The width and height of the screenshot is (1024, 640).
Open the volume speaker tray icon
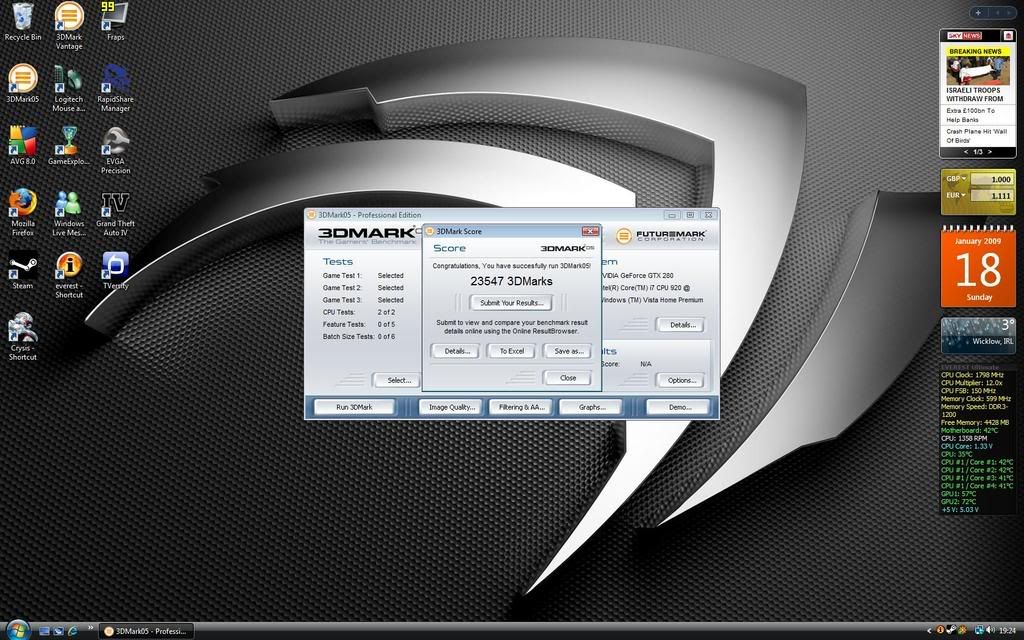click(x=990, y=630)
